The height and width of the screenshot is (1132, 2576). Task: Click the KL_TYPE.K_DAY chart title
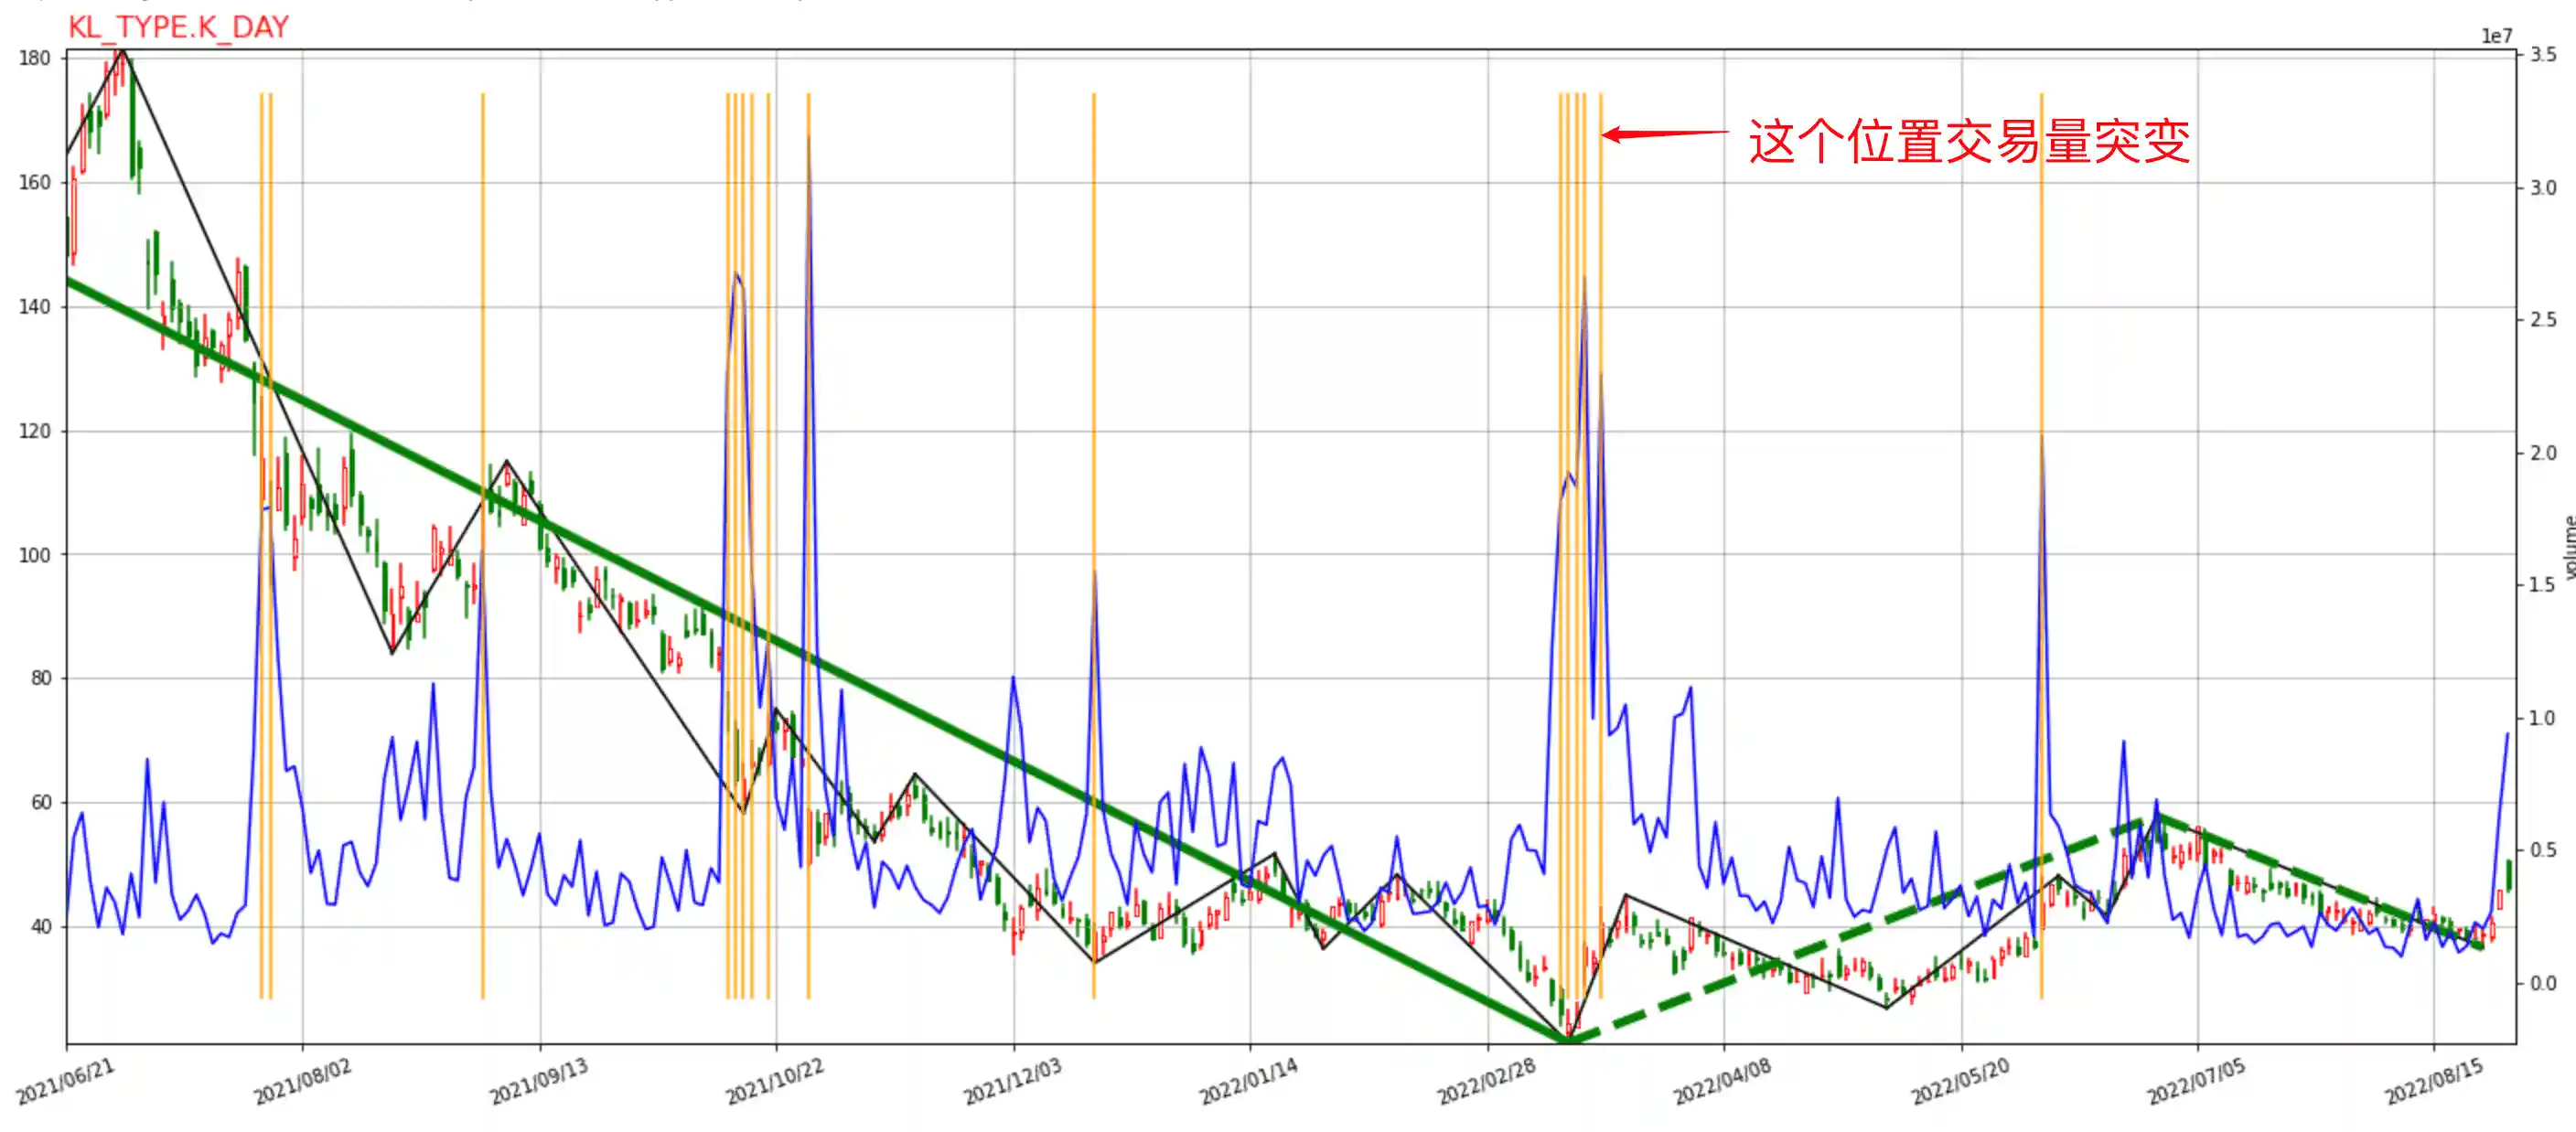[x=178, y=27]
